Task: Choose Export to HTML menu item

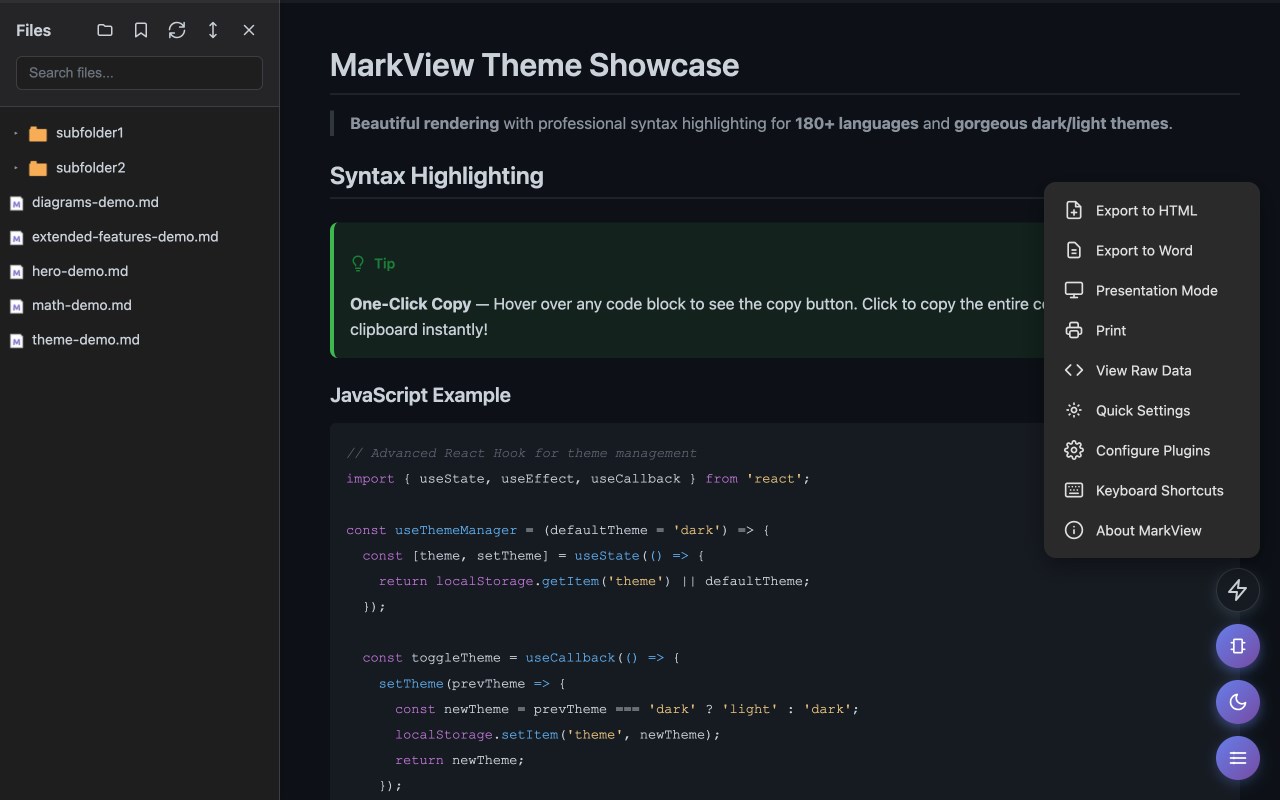Action: 1151,210
